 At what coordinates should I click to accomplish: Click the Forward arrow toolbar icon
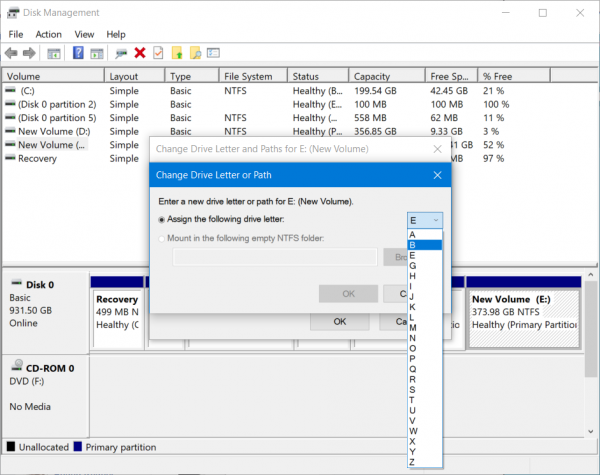point(29,53)
